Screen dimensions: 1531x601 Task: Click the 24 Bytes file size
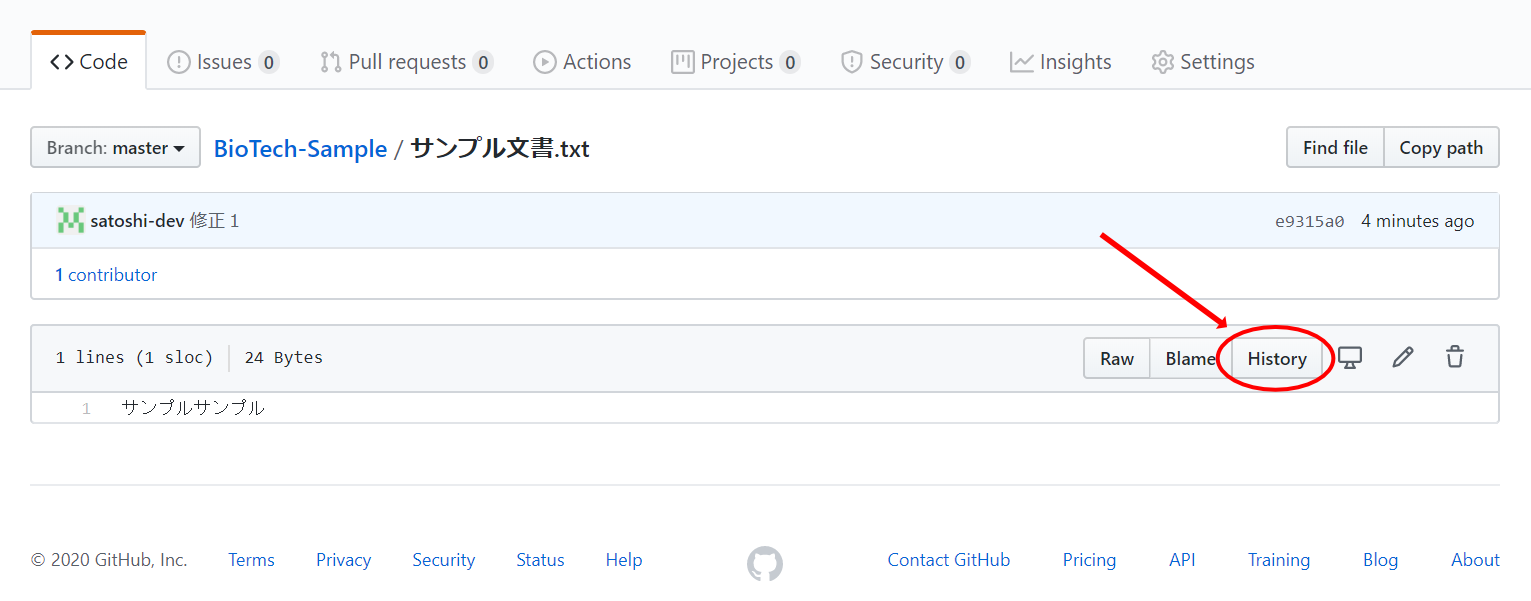tap(284, 358)
